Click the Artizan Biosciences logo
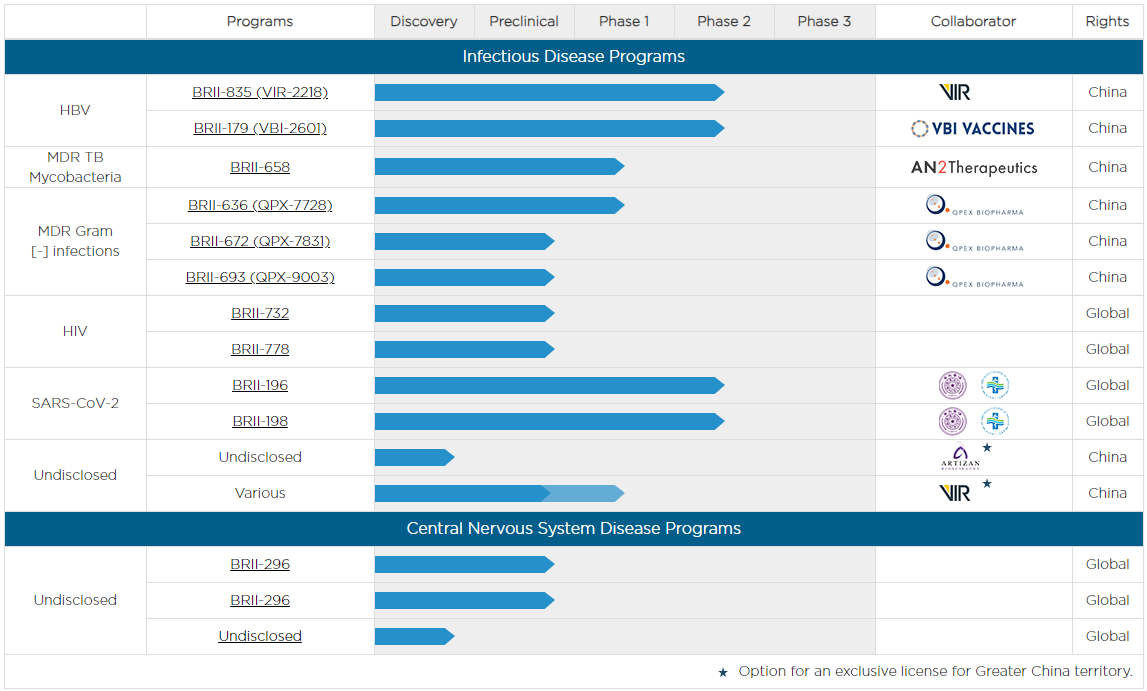1147x691 pixels. [960, 458]
